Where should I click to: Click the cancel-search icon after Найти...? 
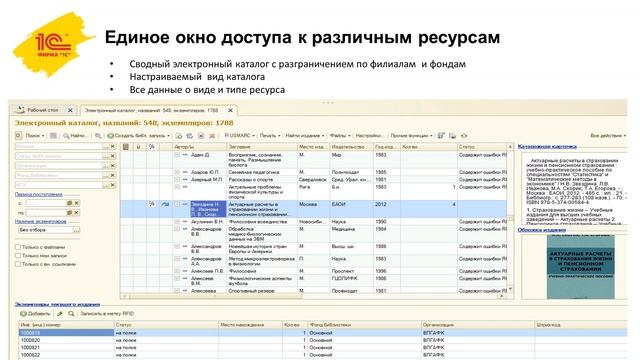(98, 136)
